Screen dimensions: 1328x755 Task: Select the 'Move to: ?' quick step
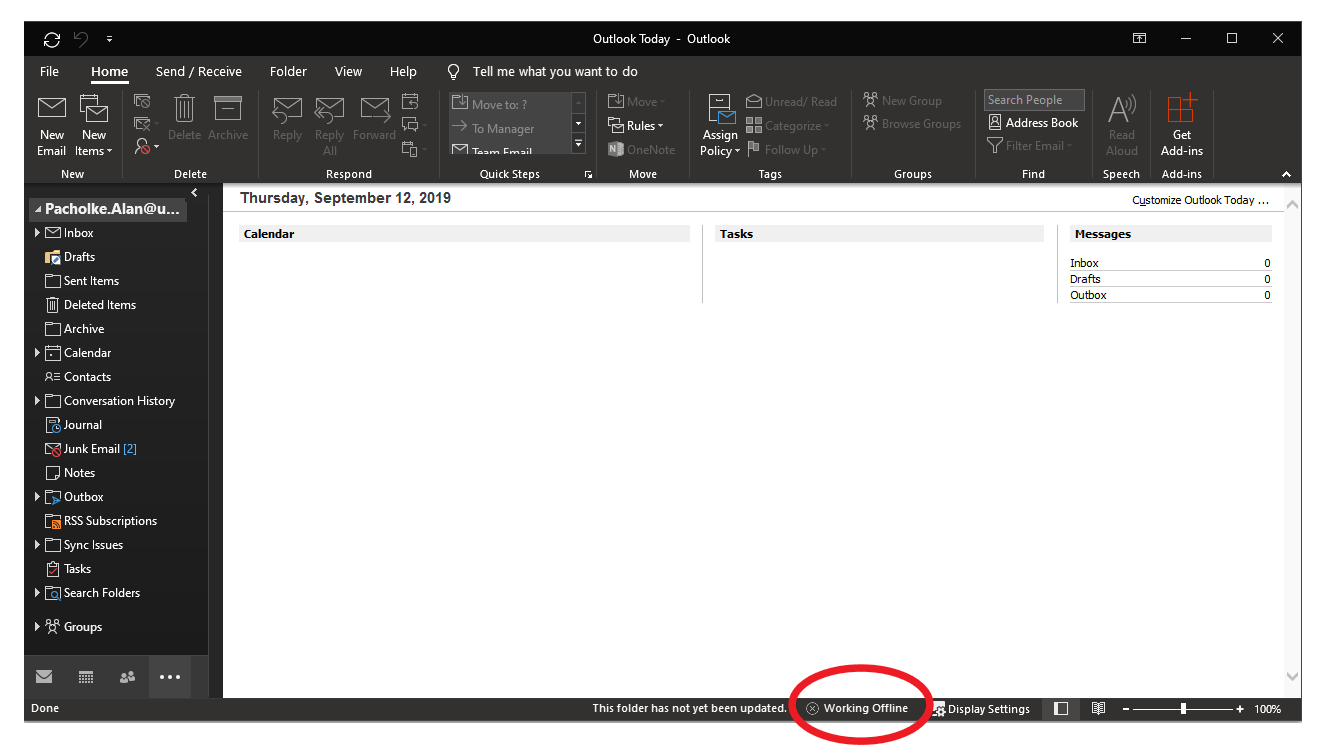click(509, 104)
